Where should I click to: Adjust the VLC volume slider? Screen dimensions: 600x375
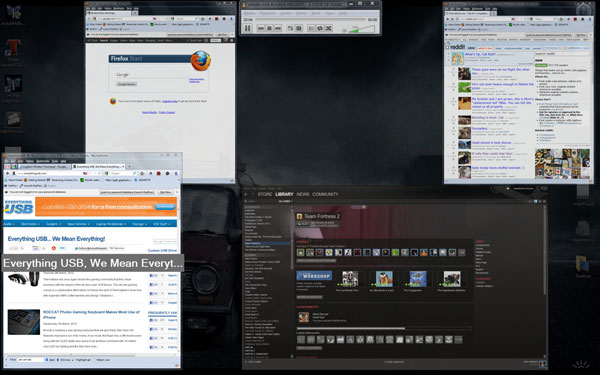tap(361, 29)
